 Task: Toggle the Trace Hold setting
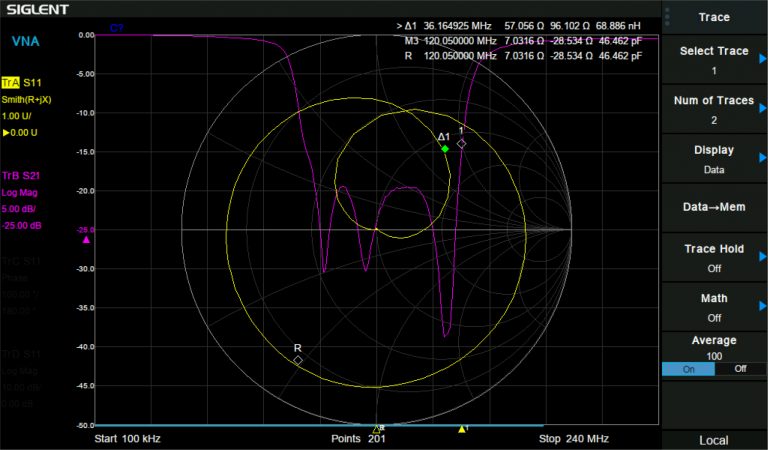(x=713, y=258)
